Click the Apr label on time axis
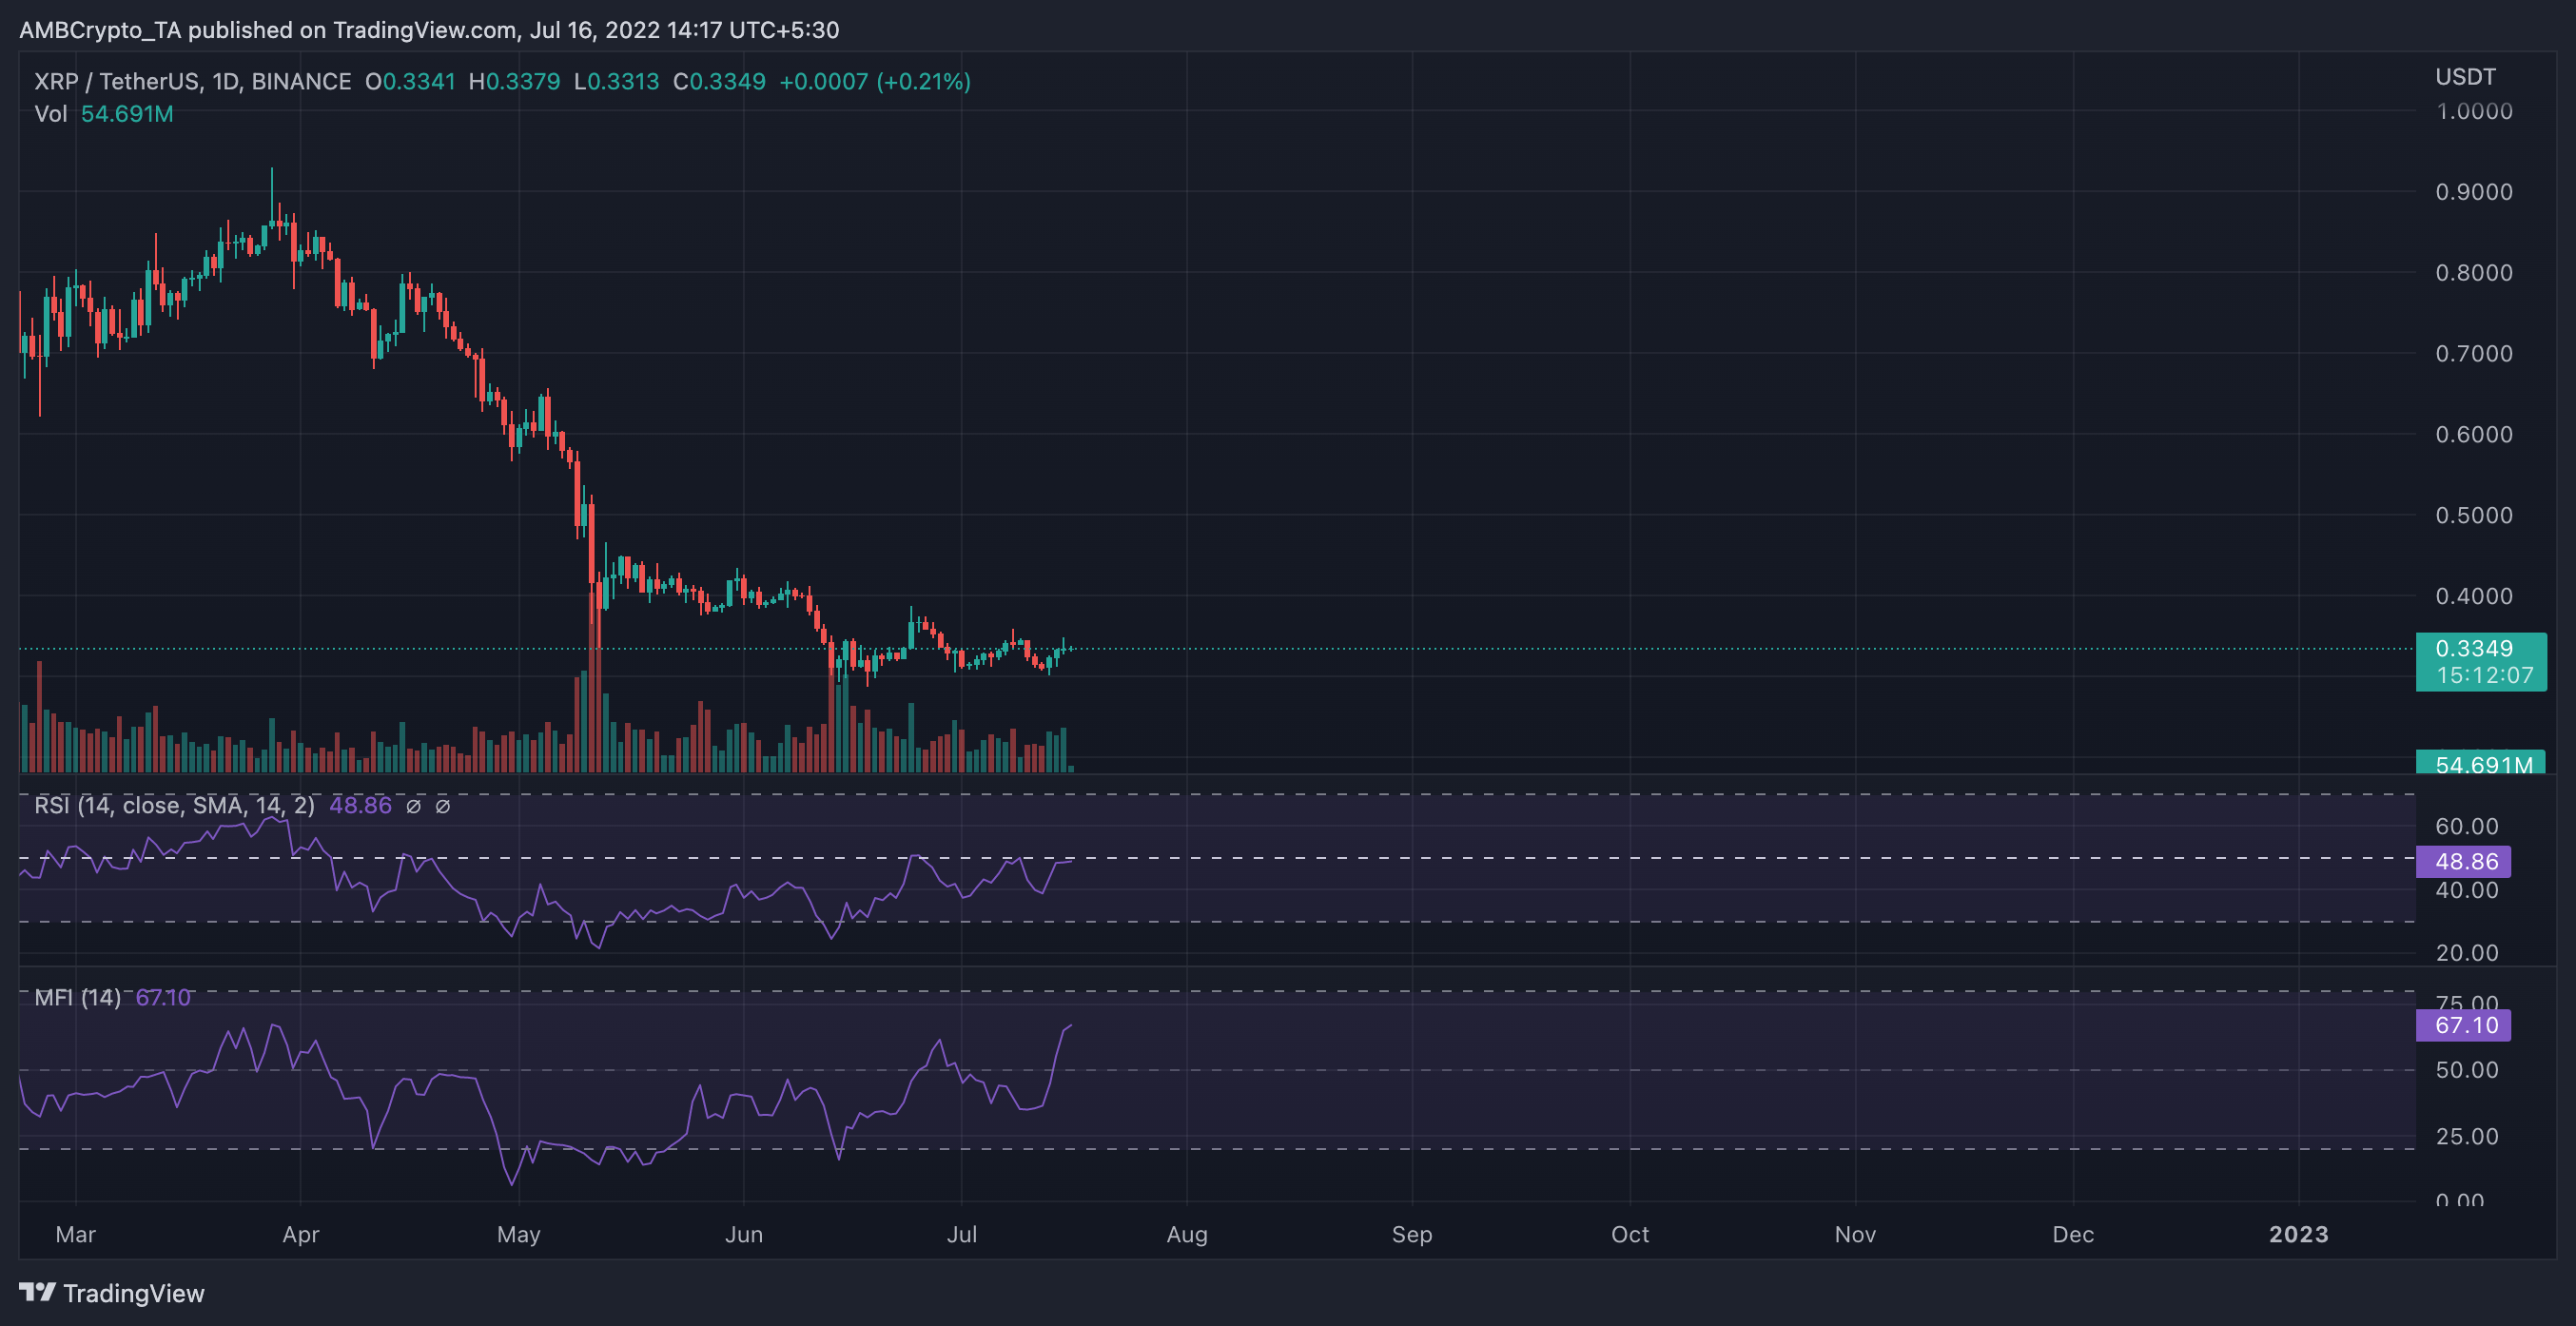 coord(301,1234)
